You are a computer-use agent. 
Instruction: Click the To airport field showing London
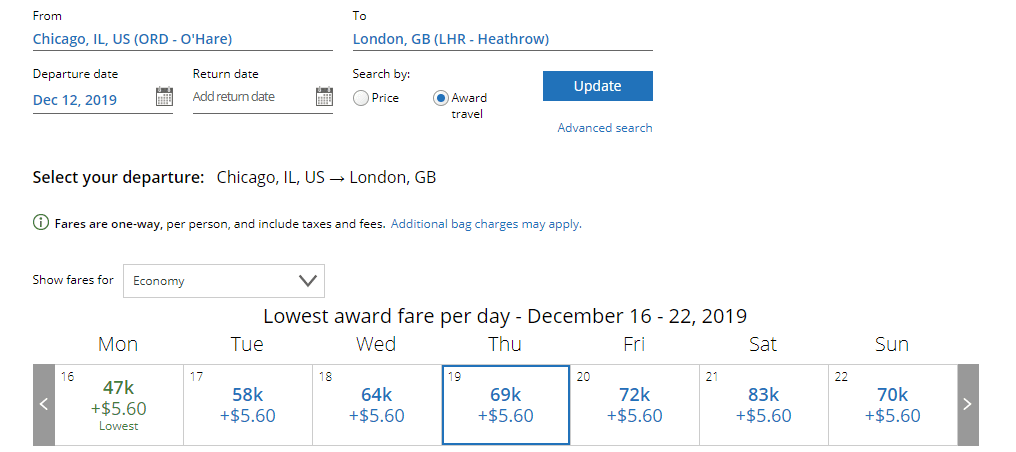point(503,39)
